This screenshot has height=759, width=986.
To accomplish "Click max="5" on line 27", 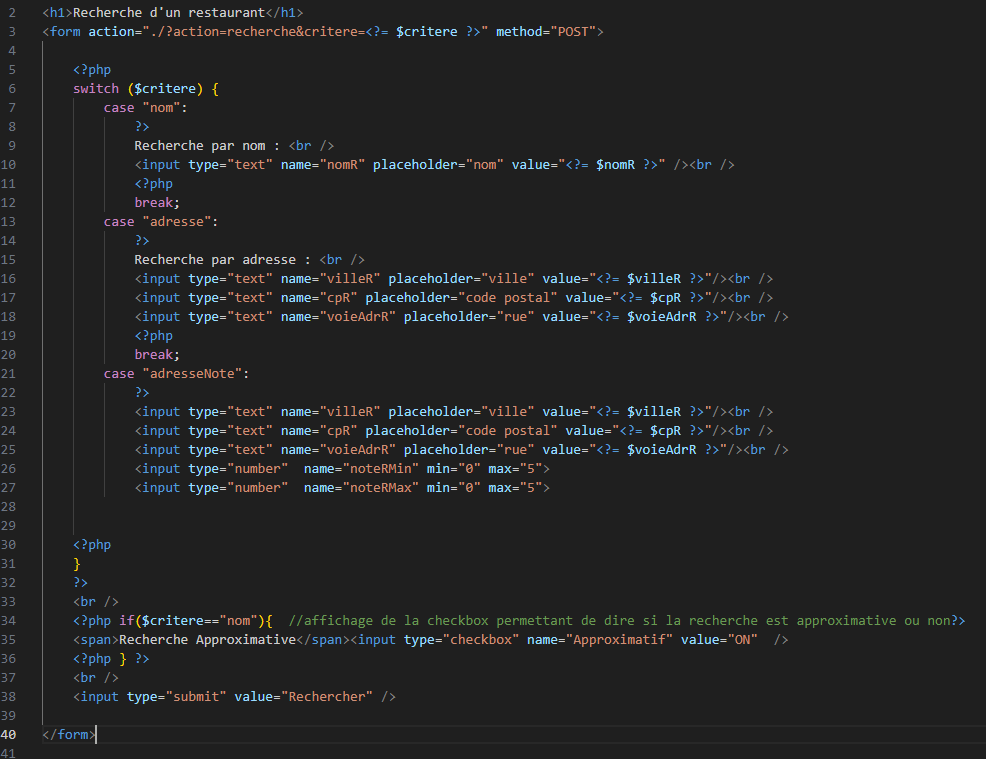I will (515, 487).
